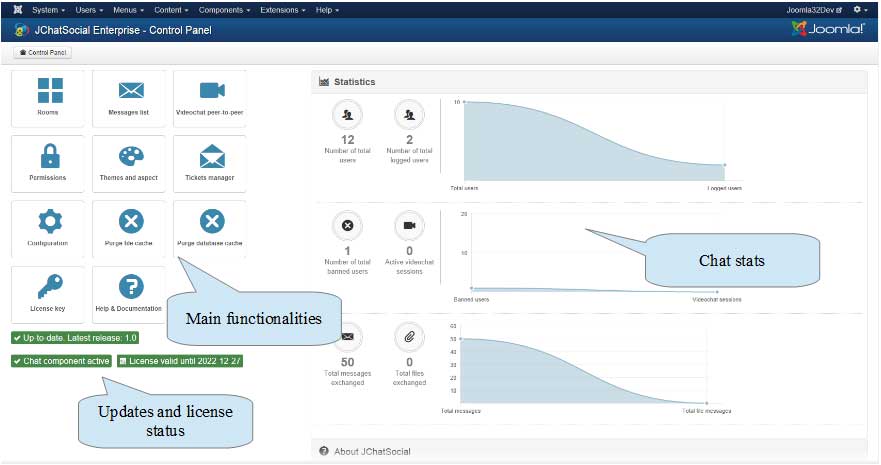The image size is (881, 465).
Task: Click the total messages area chart
Action: click(x=583, y=371)
